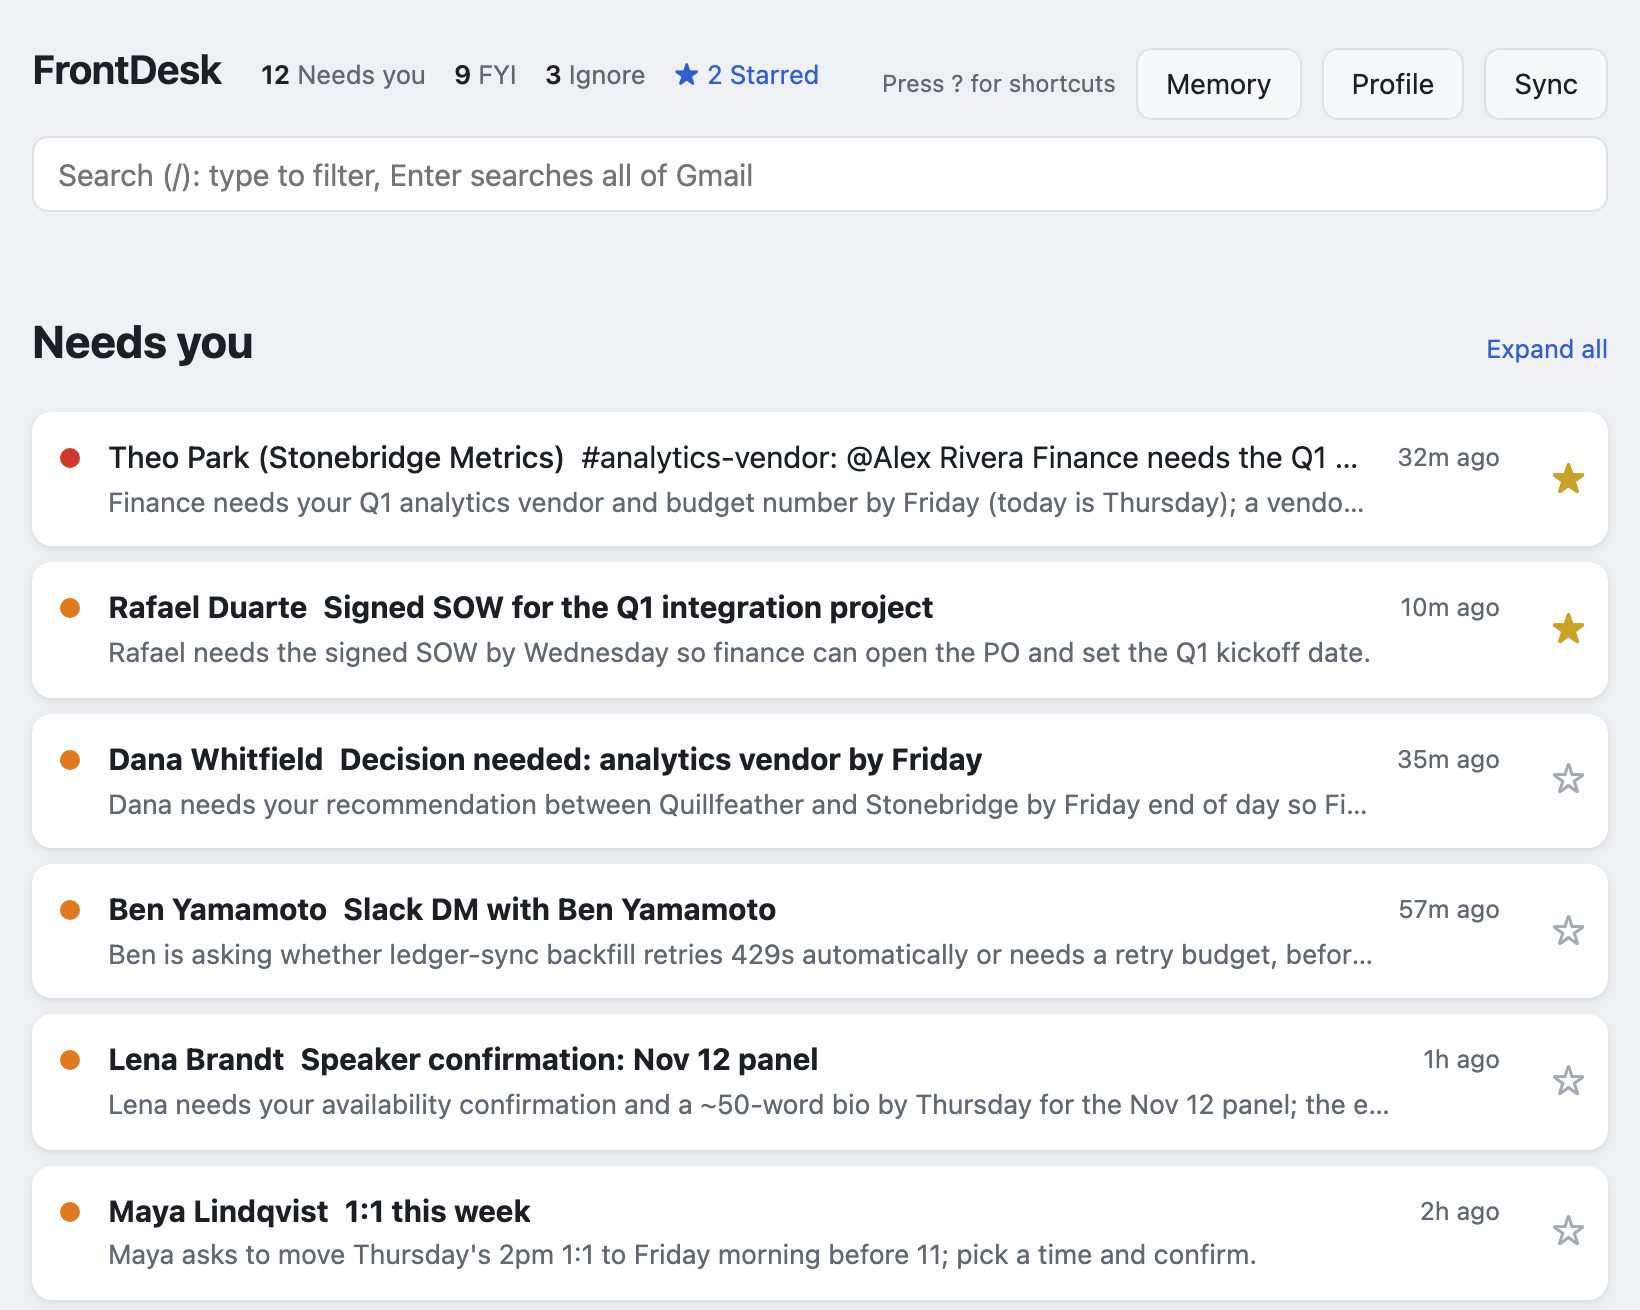Star the Ben Yamamoto Slack DM
1640x1310 pixels.
(x=1568, y=931)
